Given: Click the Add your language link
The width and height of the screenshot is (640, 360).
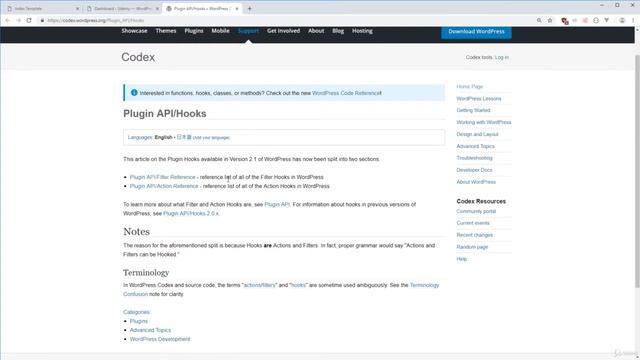Looking at the screenshot, I should (211, 138).
